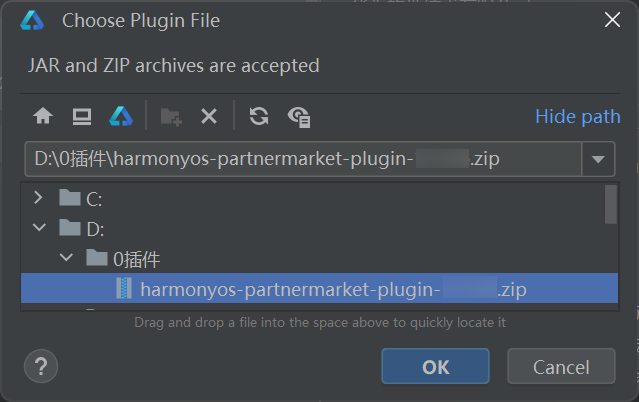Open help with the question mark button

[40, 366]
